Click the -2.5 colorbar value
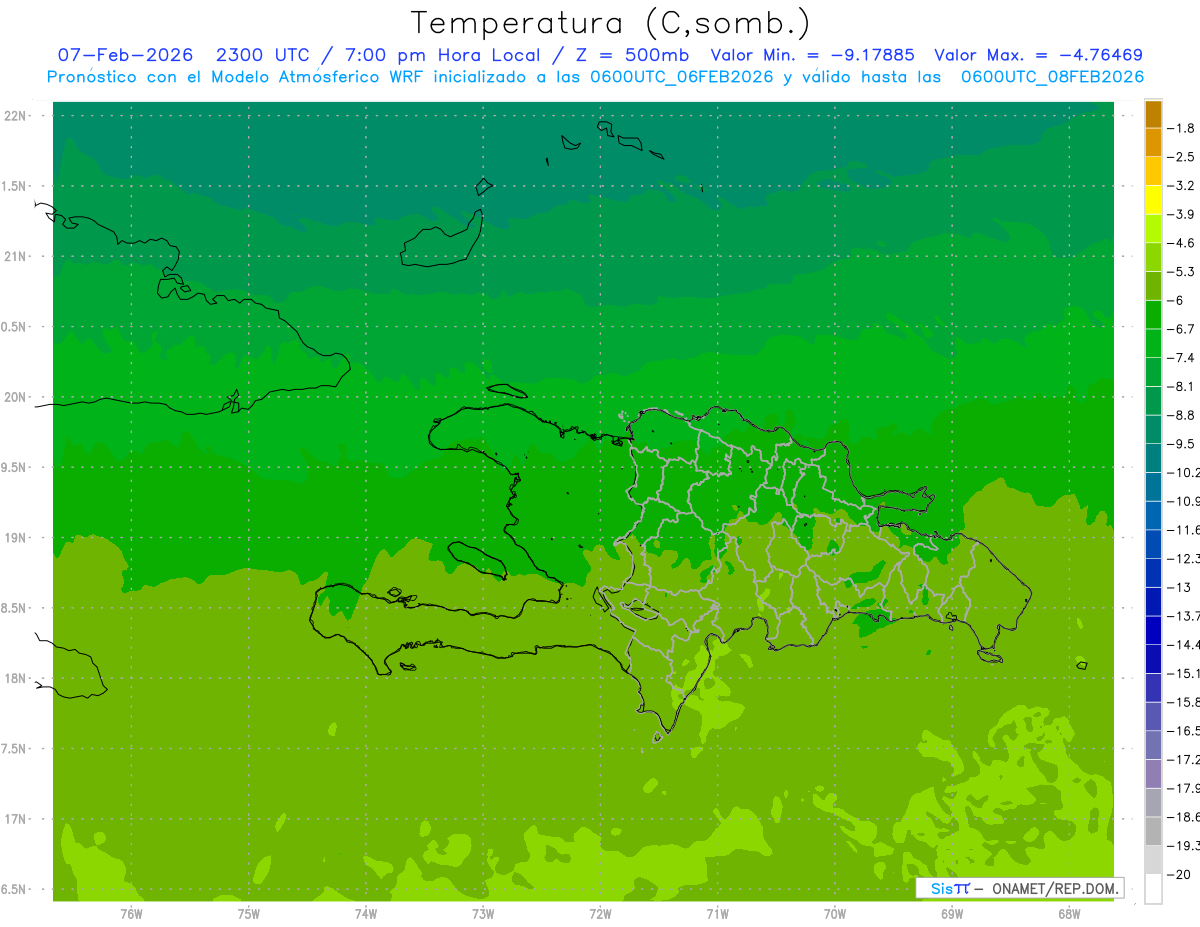Image resolution: width=1200 pixels, height=927 pixels. coord(1182,157)
